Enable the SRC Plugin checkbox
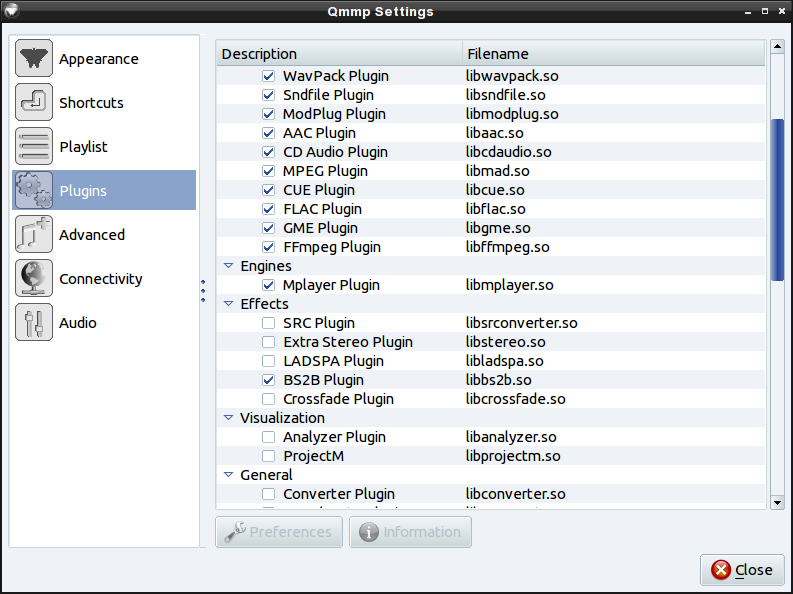This screenshot has width=793, height=594. (269, 323)
